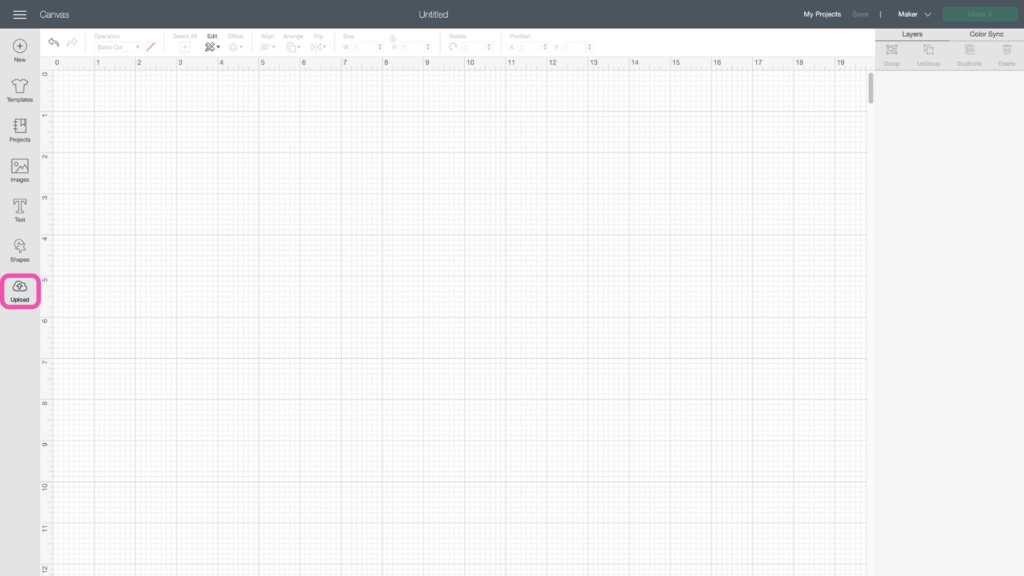Screen dimensions: 1024x576
Task: Click the Select All icon
Action: [185, 47]
